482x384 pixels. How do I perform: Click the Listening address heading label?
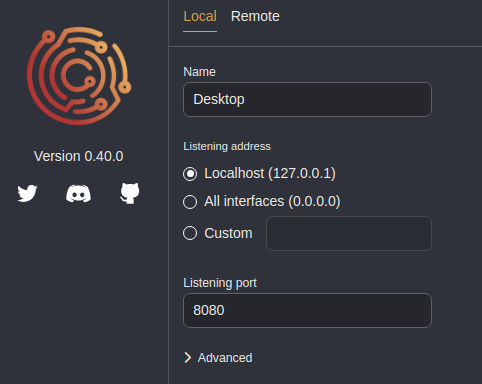coord(227,146)
